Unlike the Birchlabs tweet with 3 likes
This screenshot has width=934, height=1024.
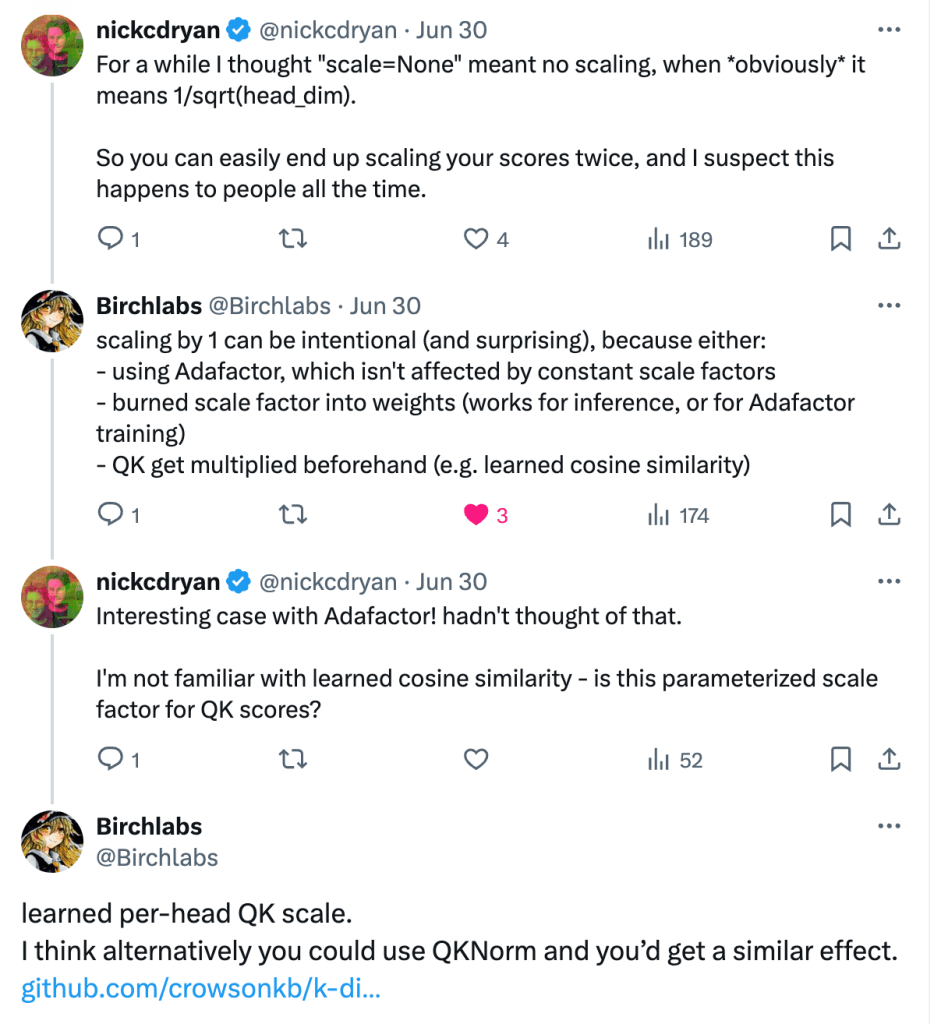click(477, 515)
